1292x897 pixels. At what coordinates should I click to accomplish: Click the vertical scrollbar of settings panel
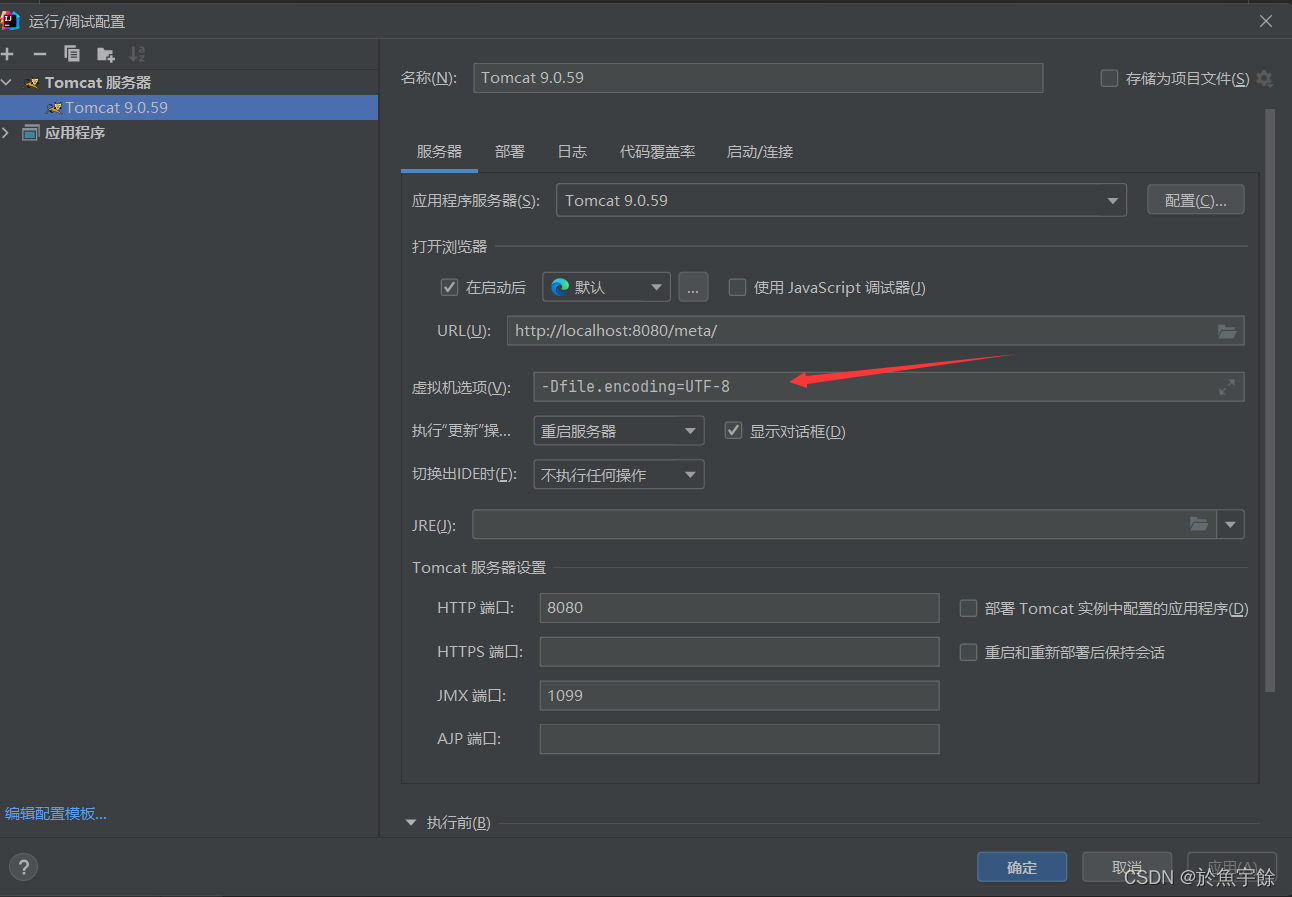[1270, 400]
